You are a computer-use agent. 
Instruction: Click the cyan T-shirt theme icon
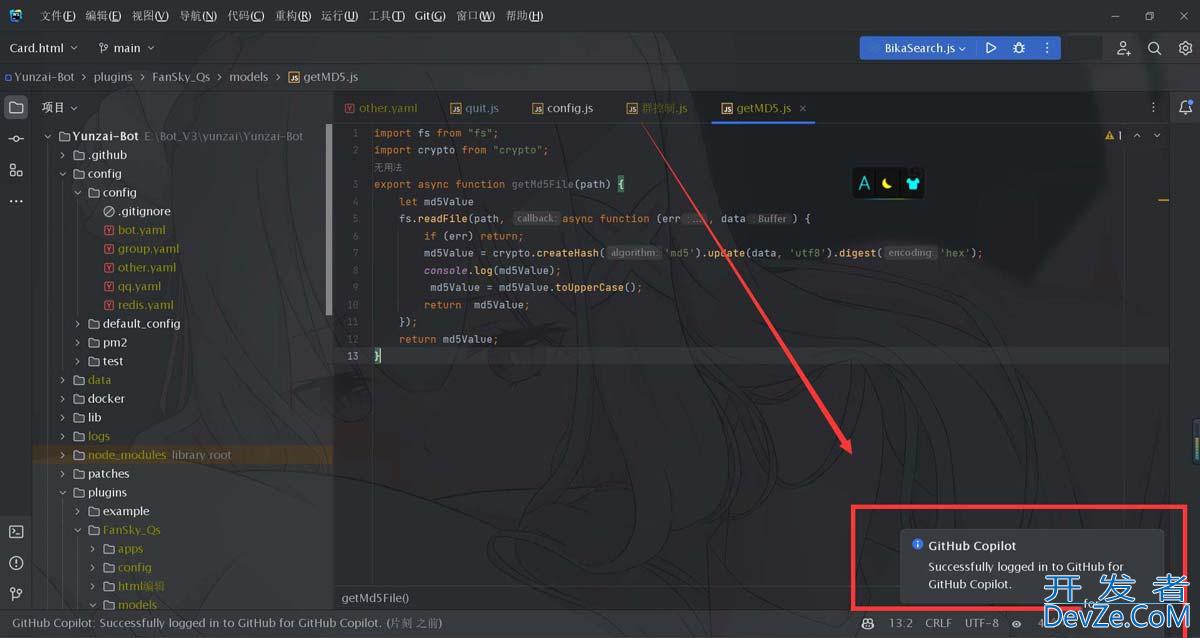coord(912,183)
